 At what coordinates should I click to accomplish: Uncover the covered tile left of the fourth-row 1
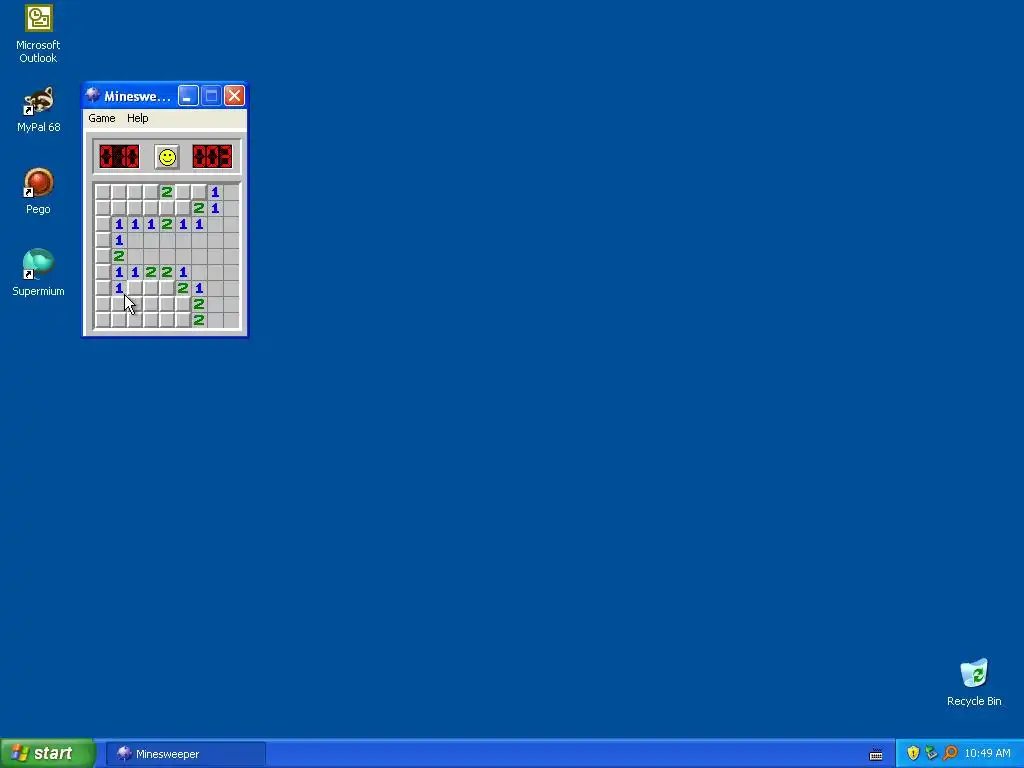(x=103, y=240)
